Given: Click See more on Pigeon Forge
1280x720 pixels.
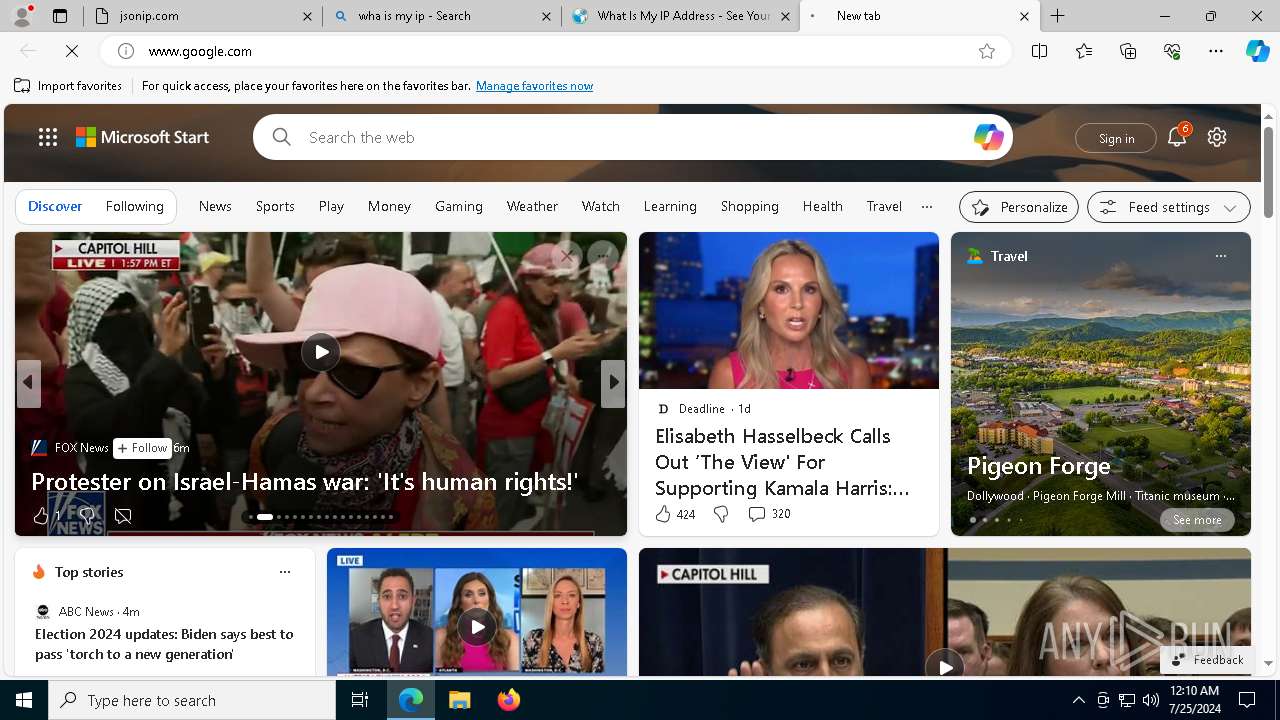Looking at the screenshot, I should pyautogui.click(x=1197, y=520).
